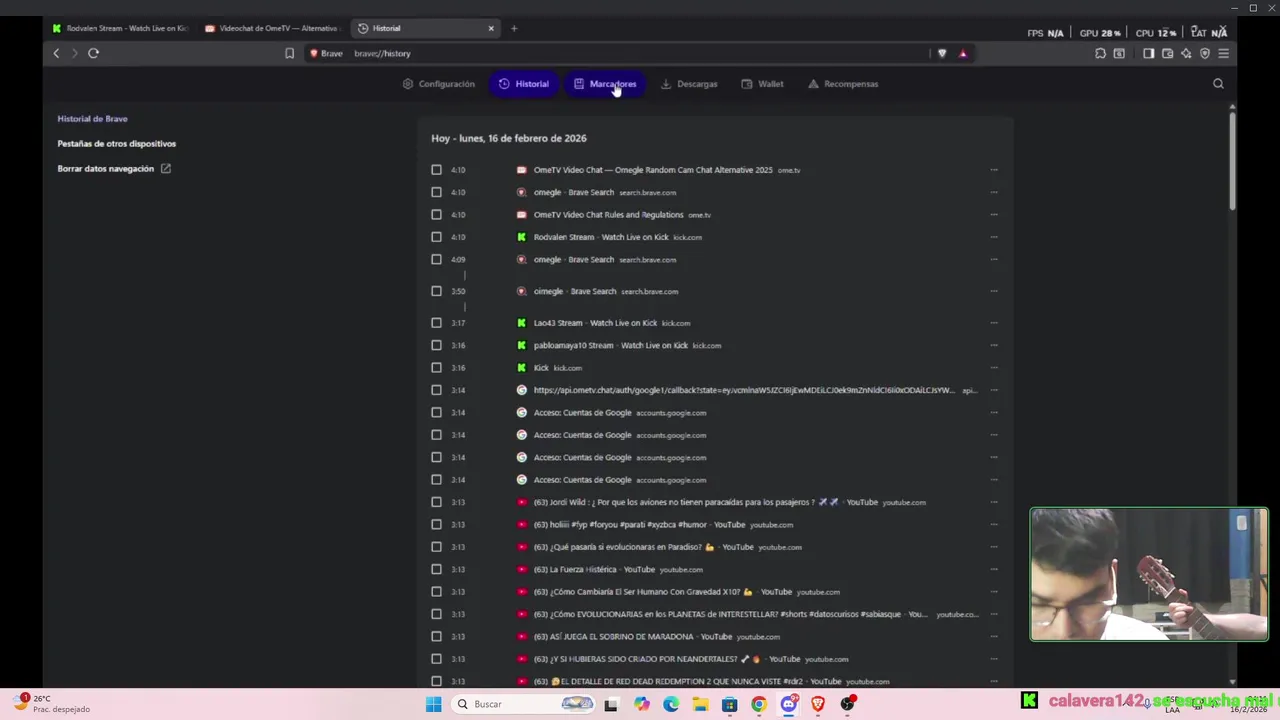Open the Recompensas section
The image size is (1280, 720).
843,84
